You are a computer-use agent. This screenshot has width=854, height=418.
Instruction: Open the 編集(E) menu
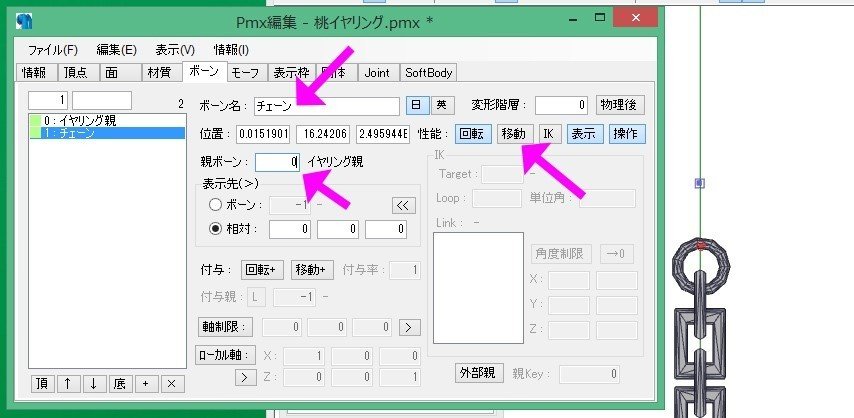click(116, 50)
